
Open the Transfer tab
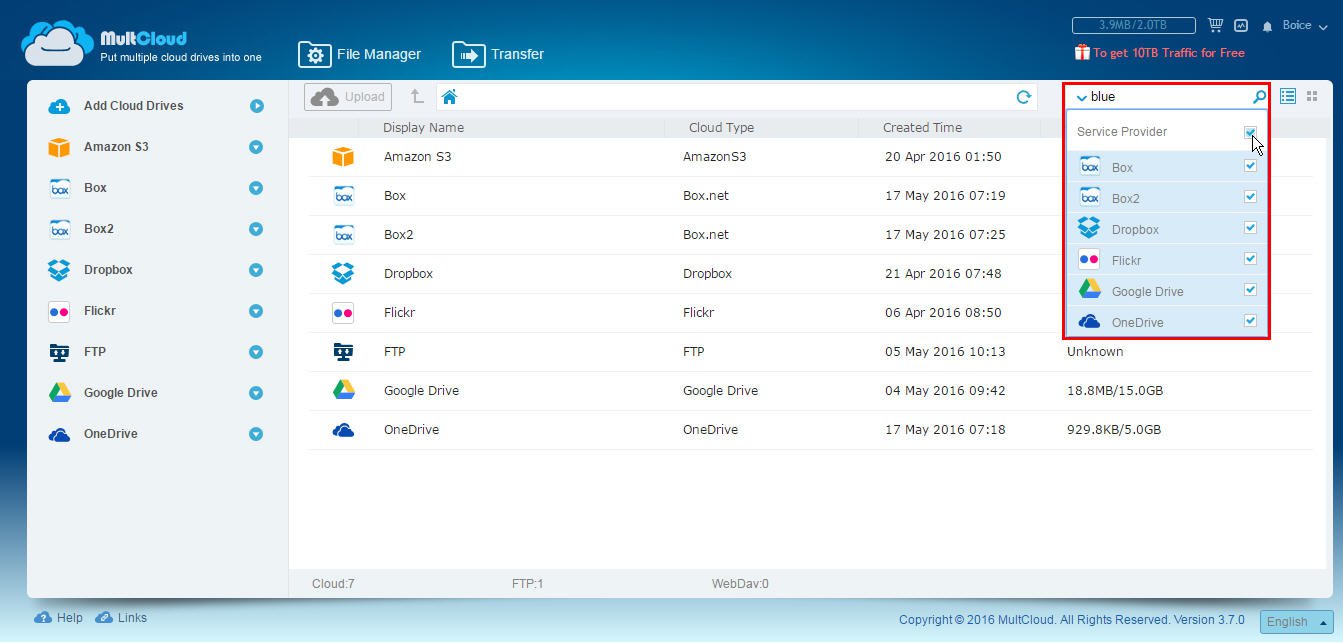(x=498, y=54)
